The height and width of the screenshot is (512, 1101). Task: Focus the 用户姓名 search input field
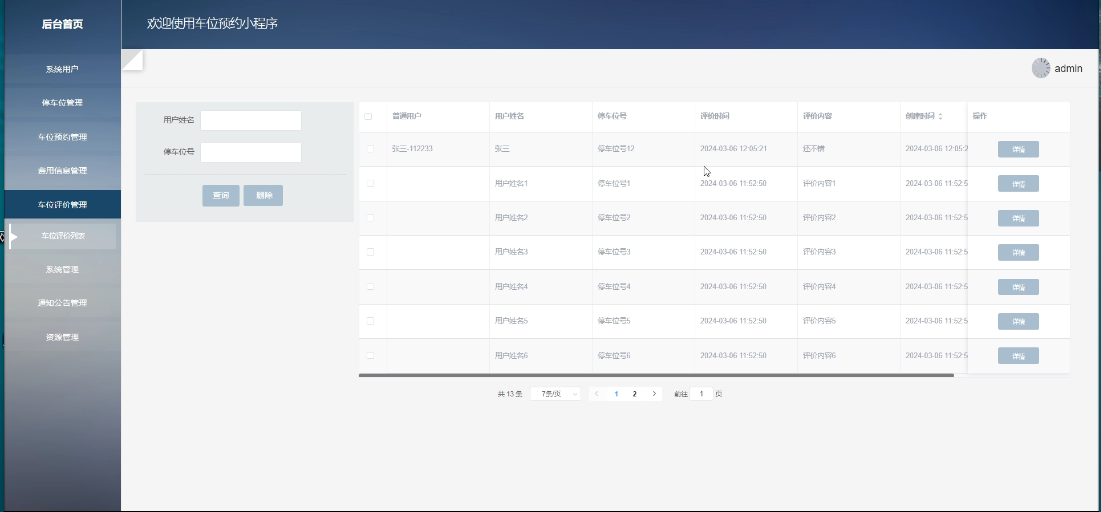tap(251, 120)
